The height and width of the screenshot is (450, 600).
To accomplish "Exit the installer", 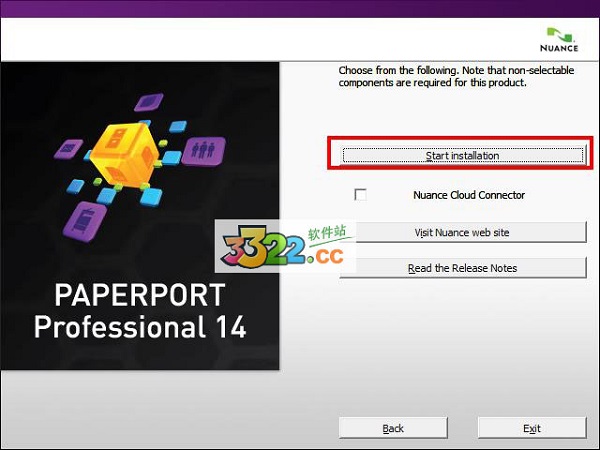I will (532, 428).
